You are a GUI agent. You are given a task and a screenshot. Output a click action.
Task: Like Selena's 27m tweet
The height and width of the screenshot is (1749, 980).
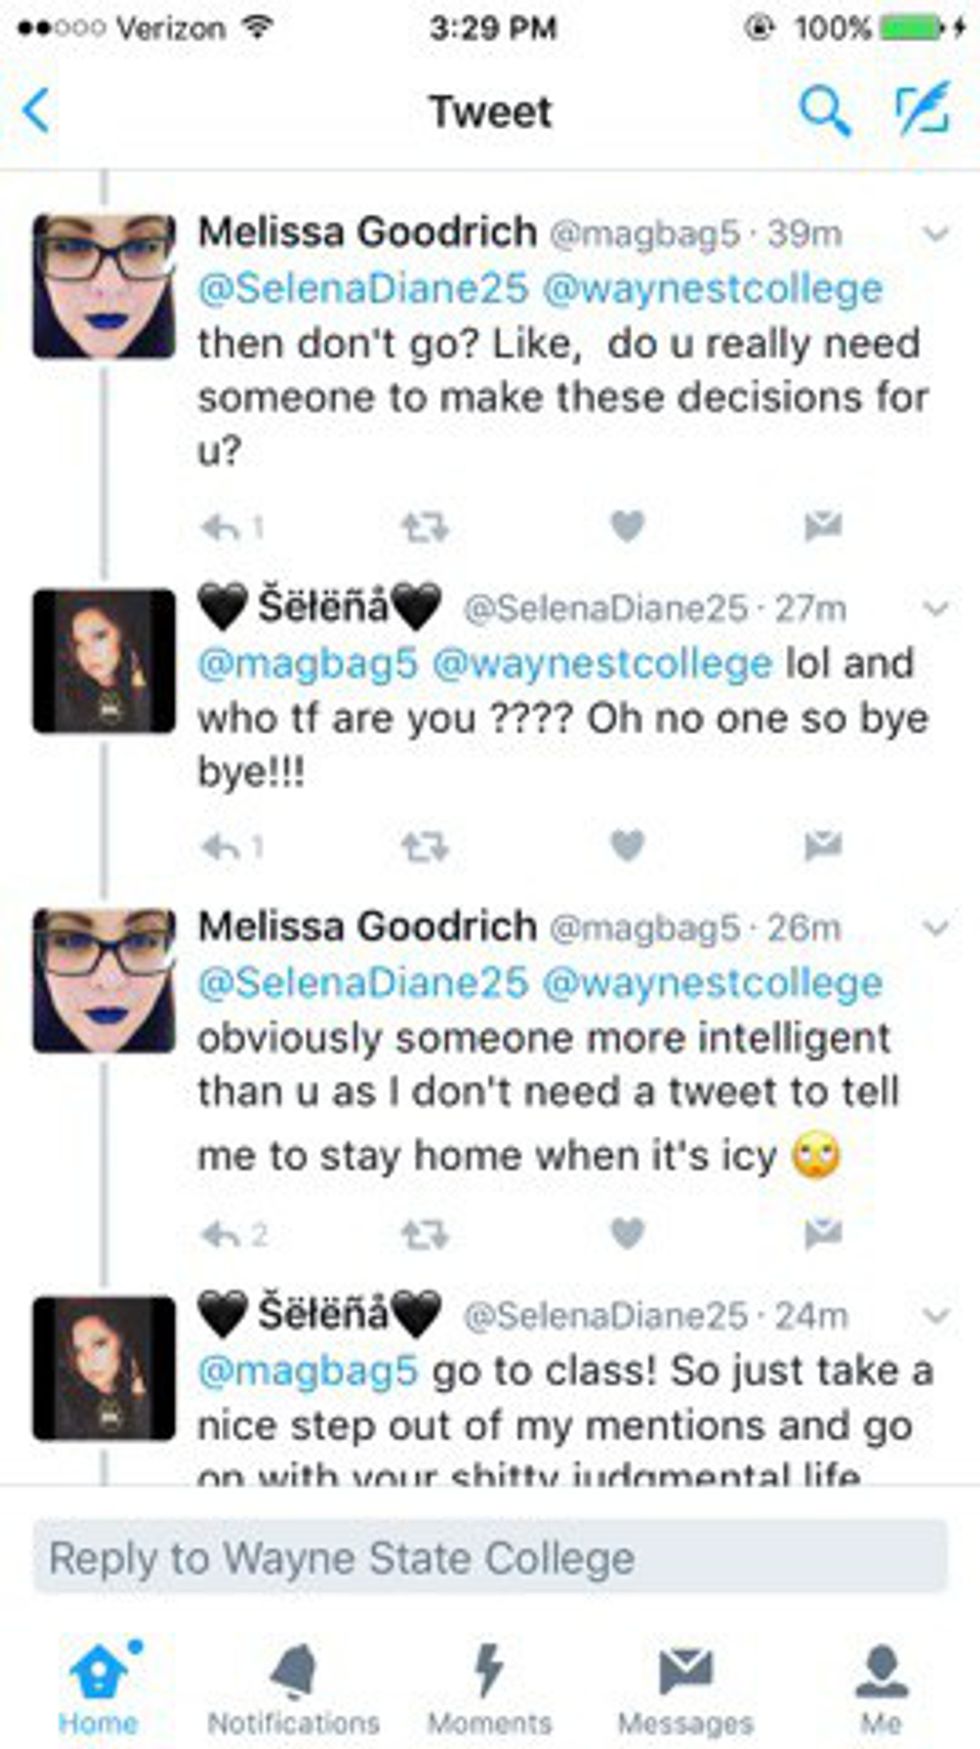point(627,846)
